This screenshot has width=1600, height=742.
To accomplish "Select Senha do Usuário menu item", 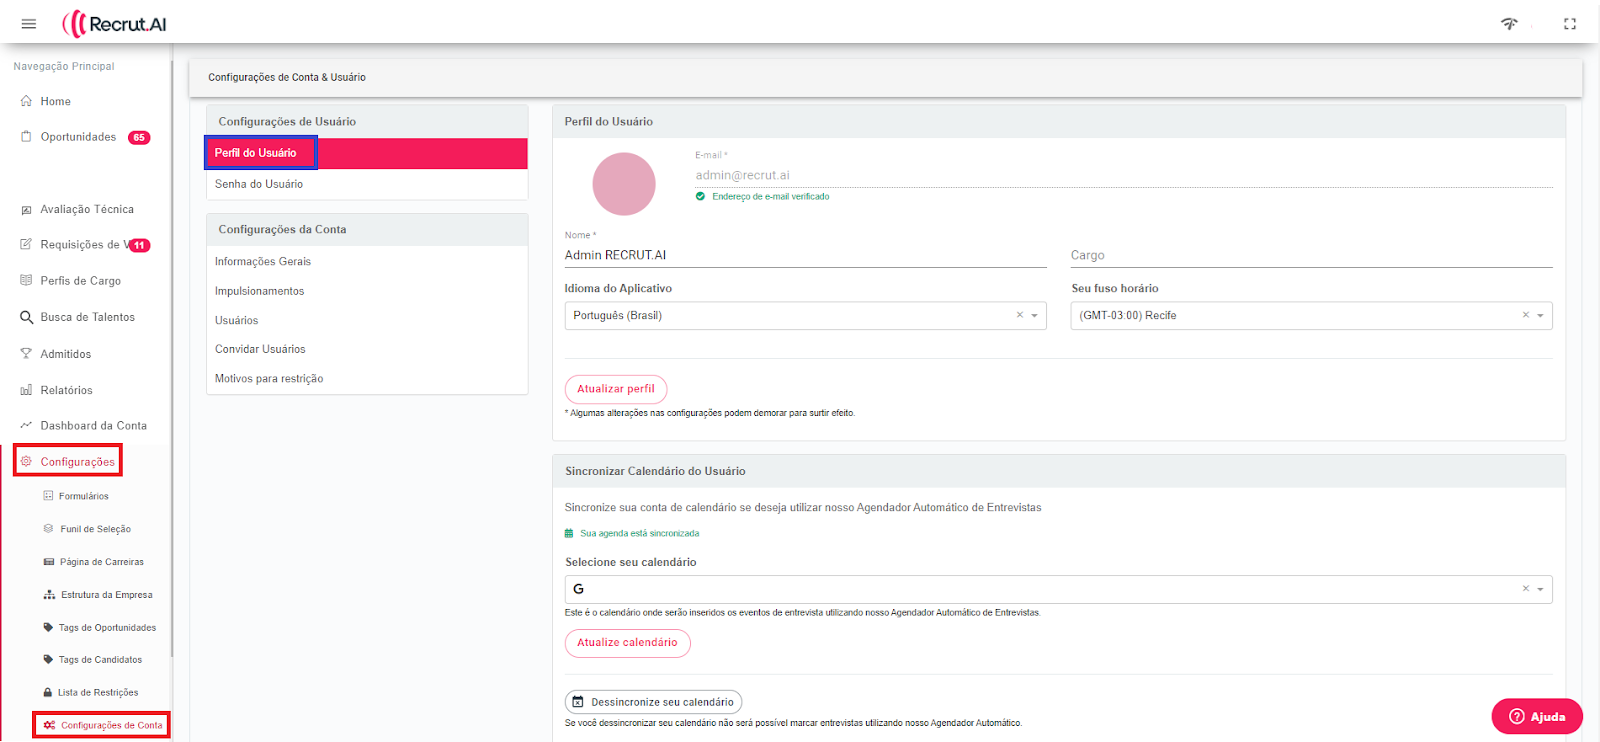I will [x=259, y=184].
